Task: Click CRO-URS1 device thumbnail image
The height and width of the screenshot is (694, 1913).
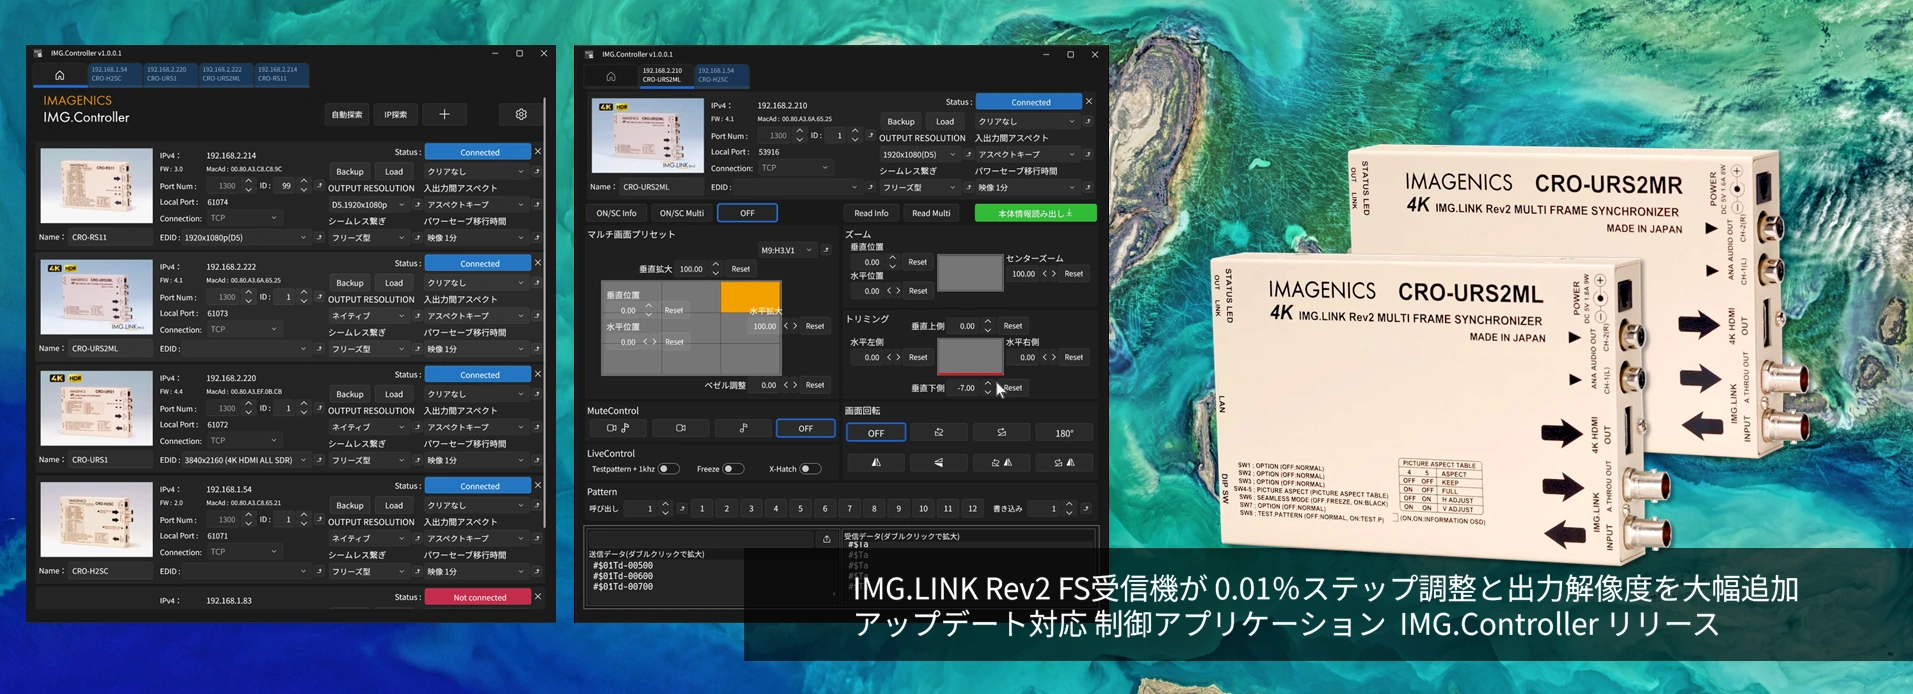Action: pyautogui.click(x=97, y=408)
